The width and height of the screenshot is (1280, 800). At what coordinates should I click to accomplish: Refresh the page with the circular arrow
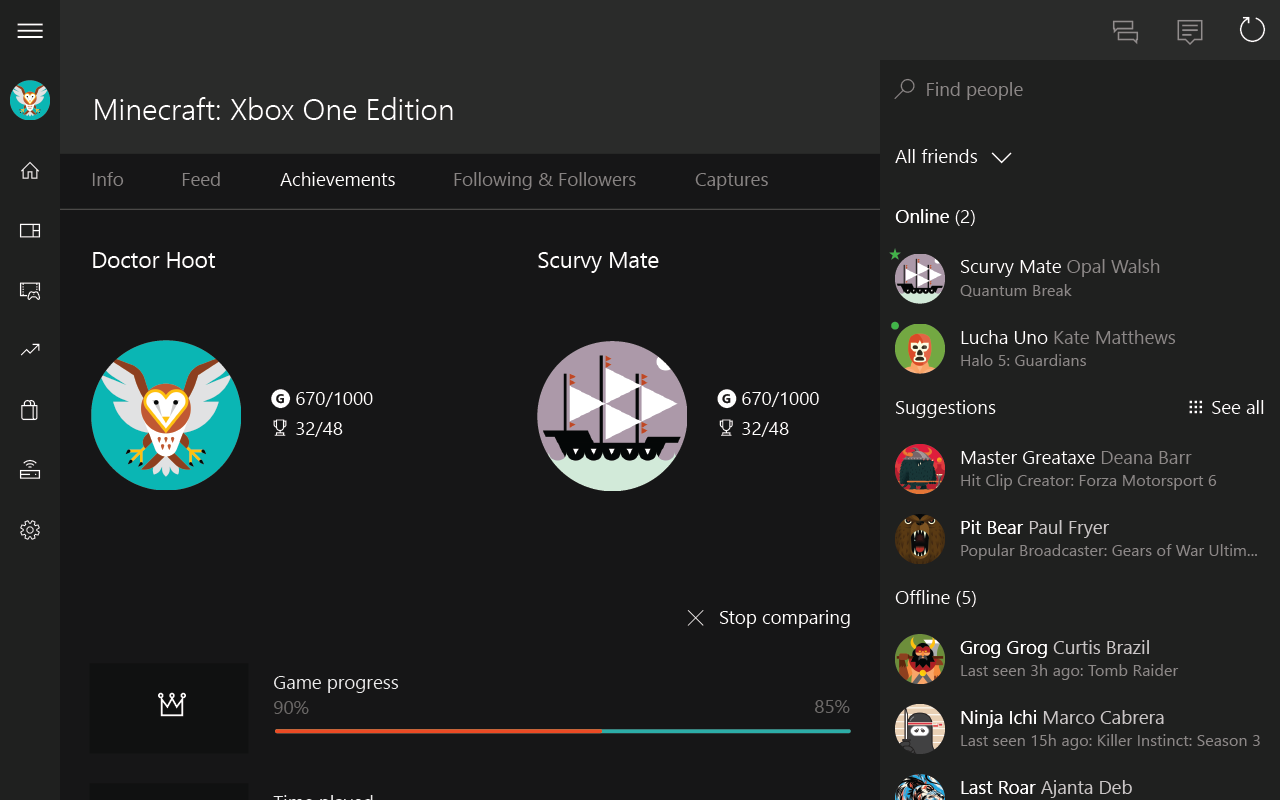pyautogui.click(x=1251, y=29)
